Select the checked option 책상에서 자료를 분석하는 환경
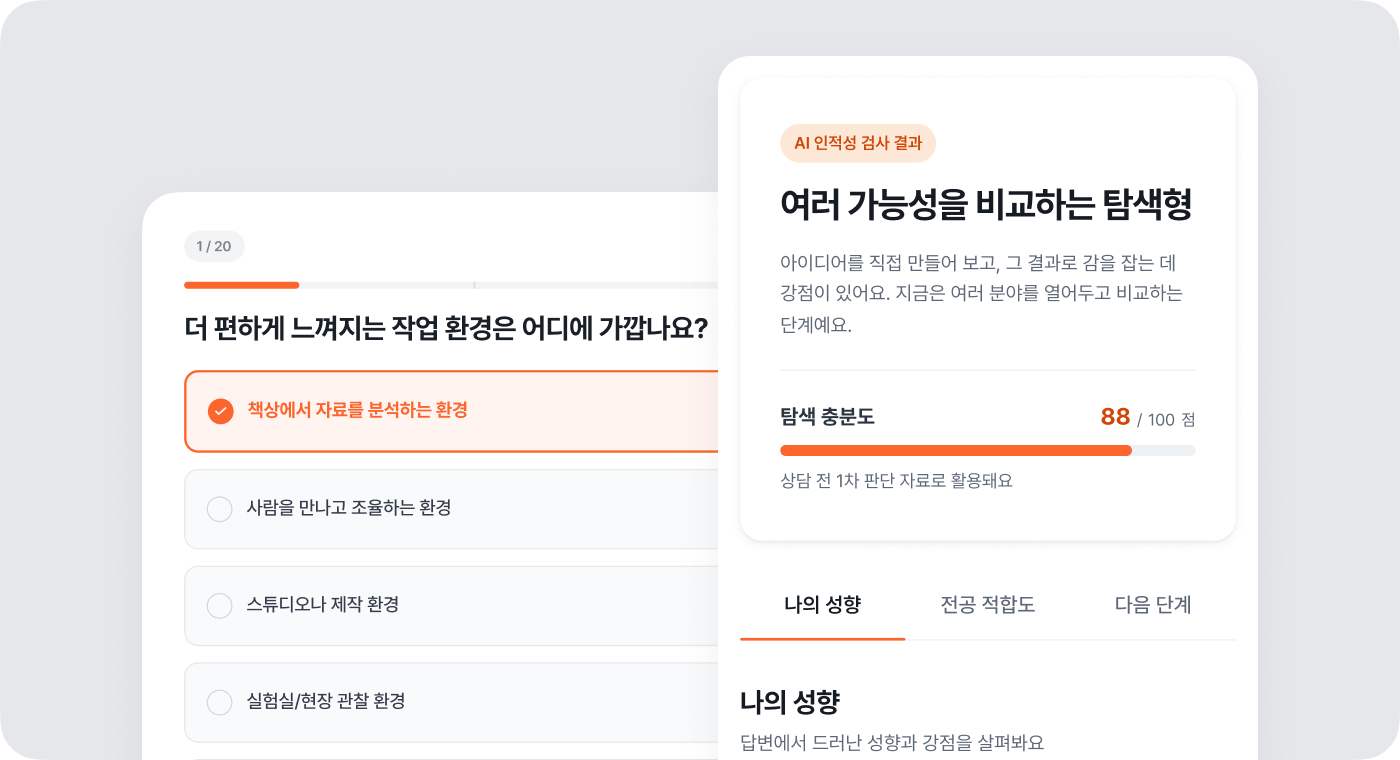 (452, 411)
